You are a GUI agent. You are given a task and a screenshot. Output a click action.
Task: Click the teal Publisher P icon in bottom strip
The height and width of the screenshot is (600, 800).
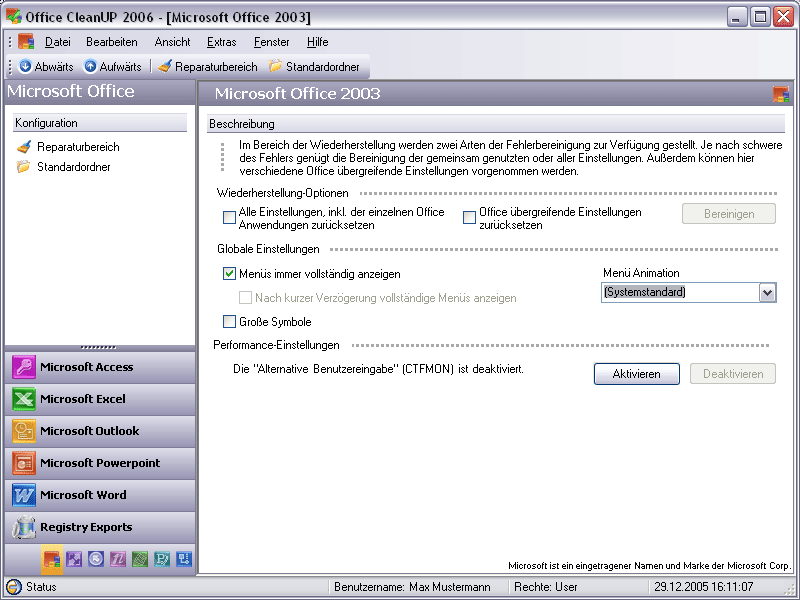162,559
